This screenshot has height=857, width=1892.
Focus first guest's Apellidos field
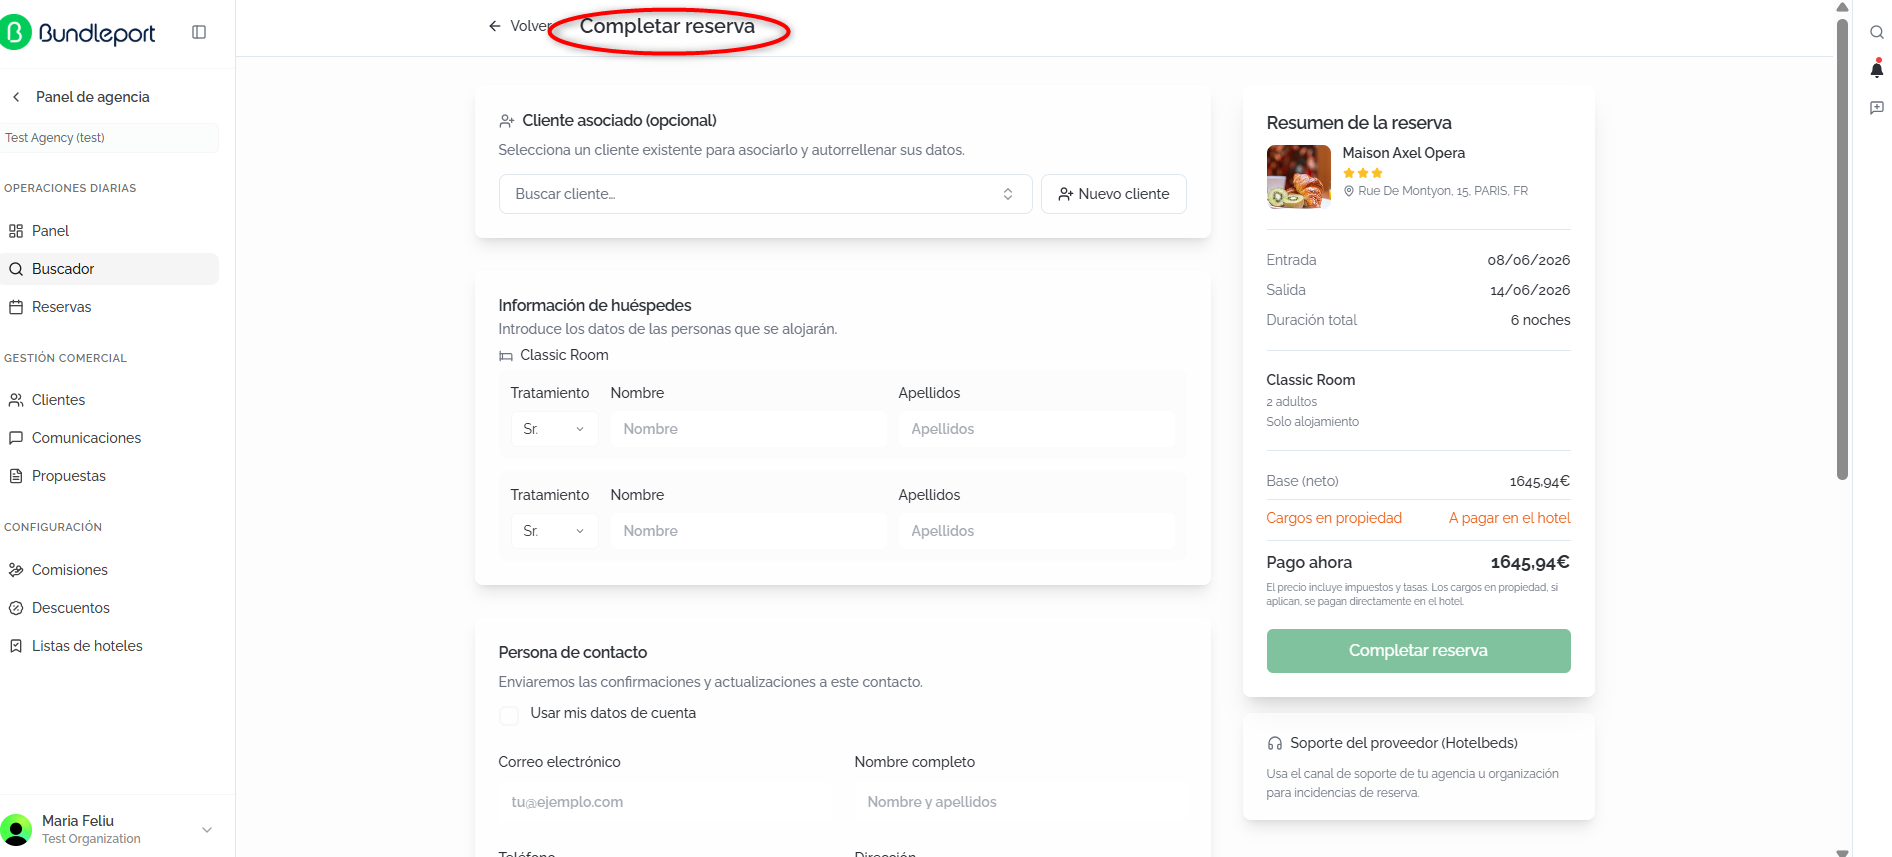[1036, 429]
